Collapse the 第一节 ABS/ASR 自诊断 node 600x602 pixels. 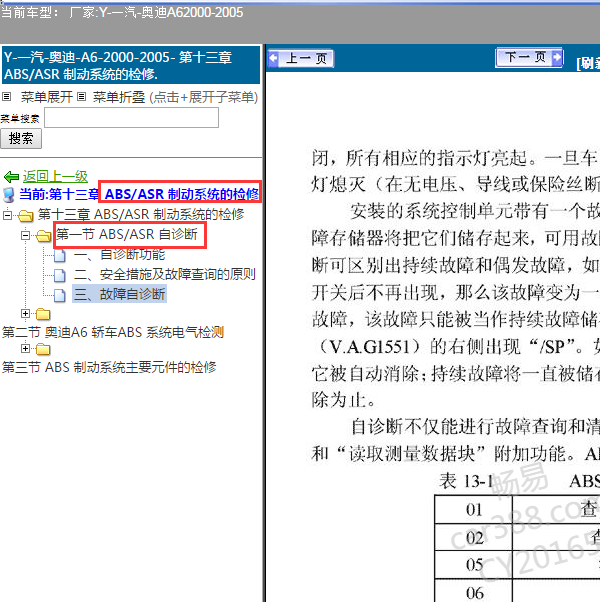25,235
